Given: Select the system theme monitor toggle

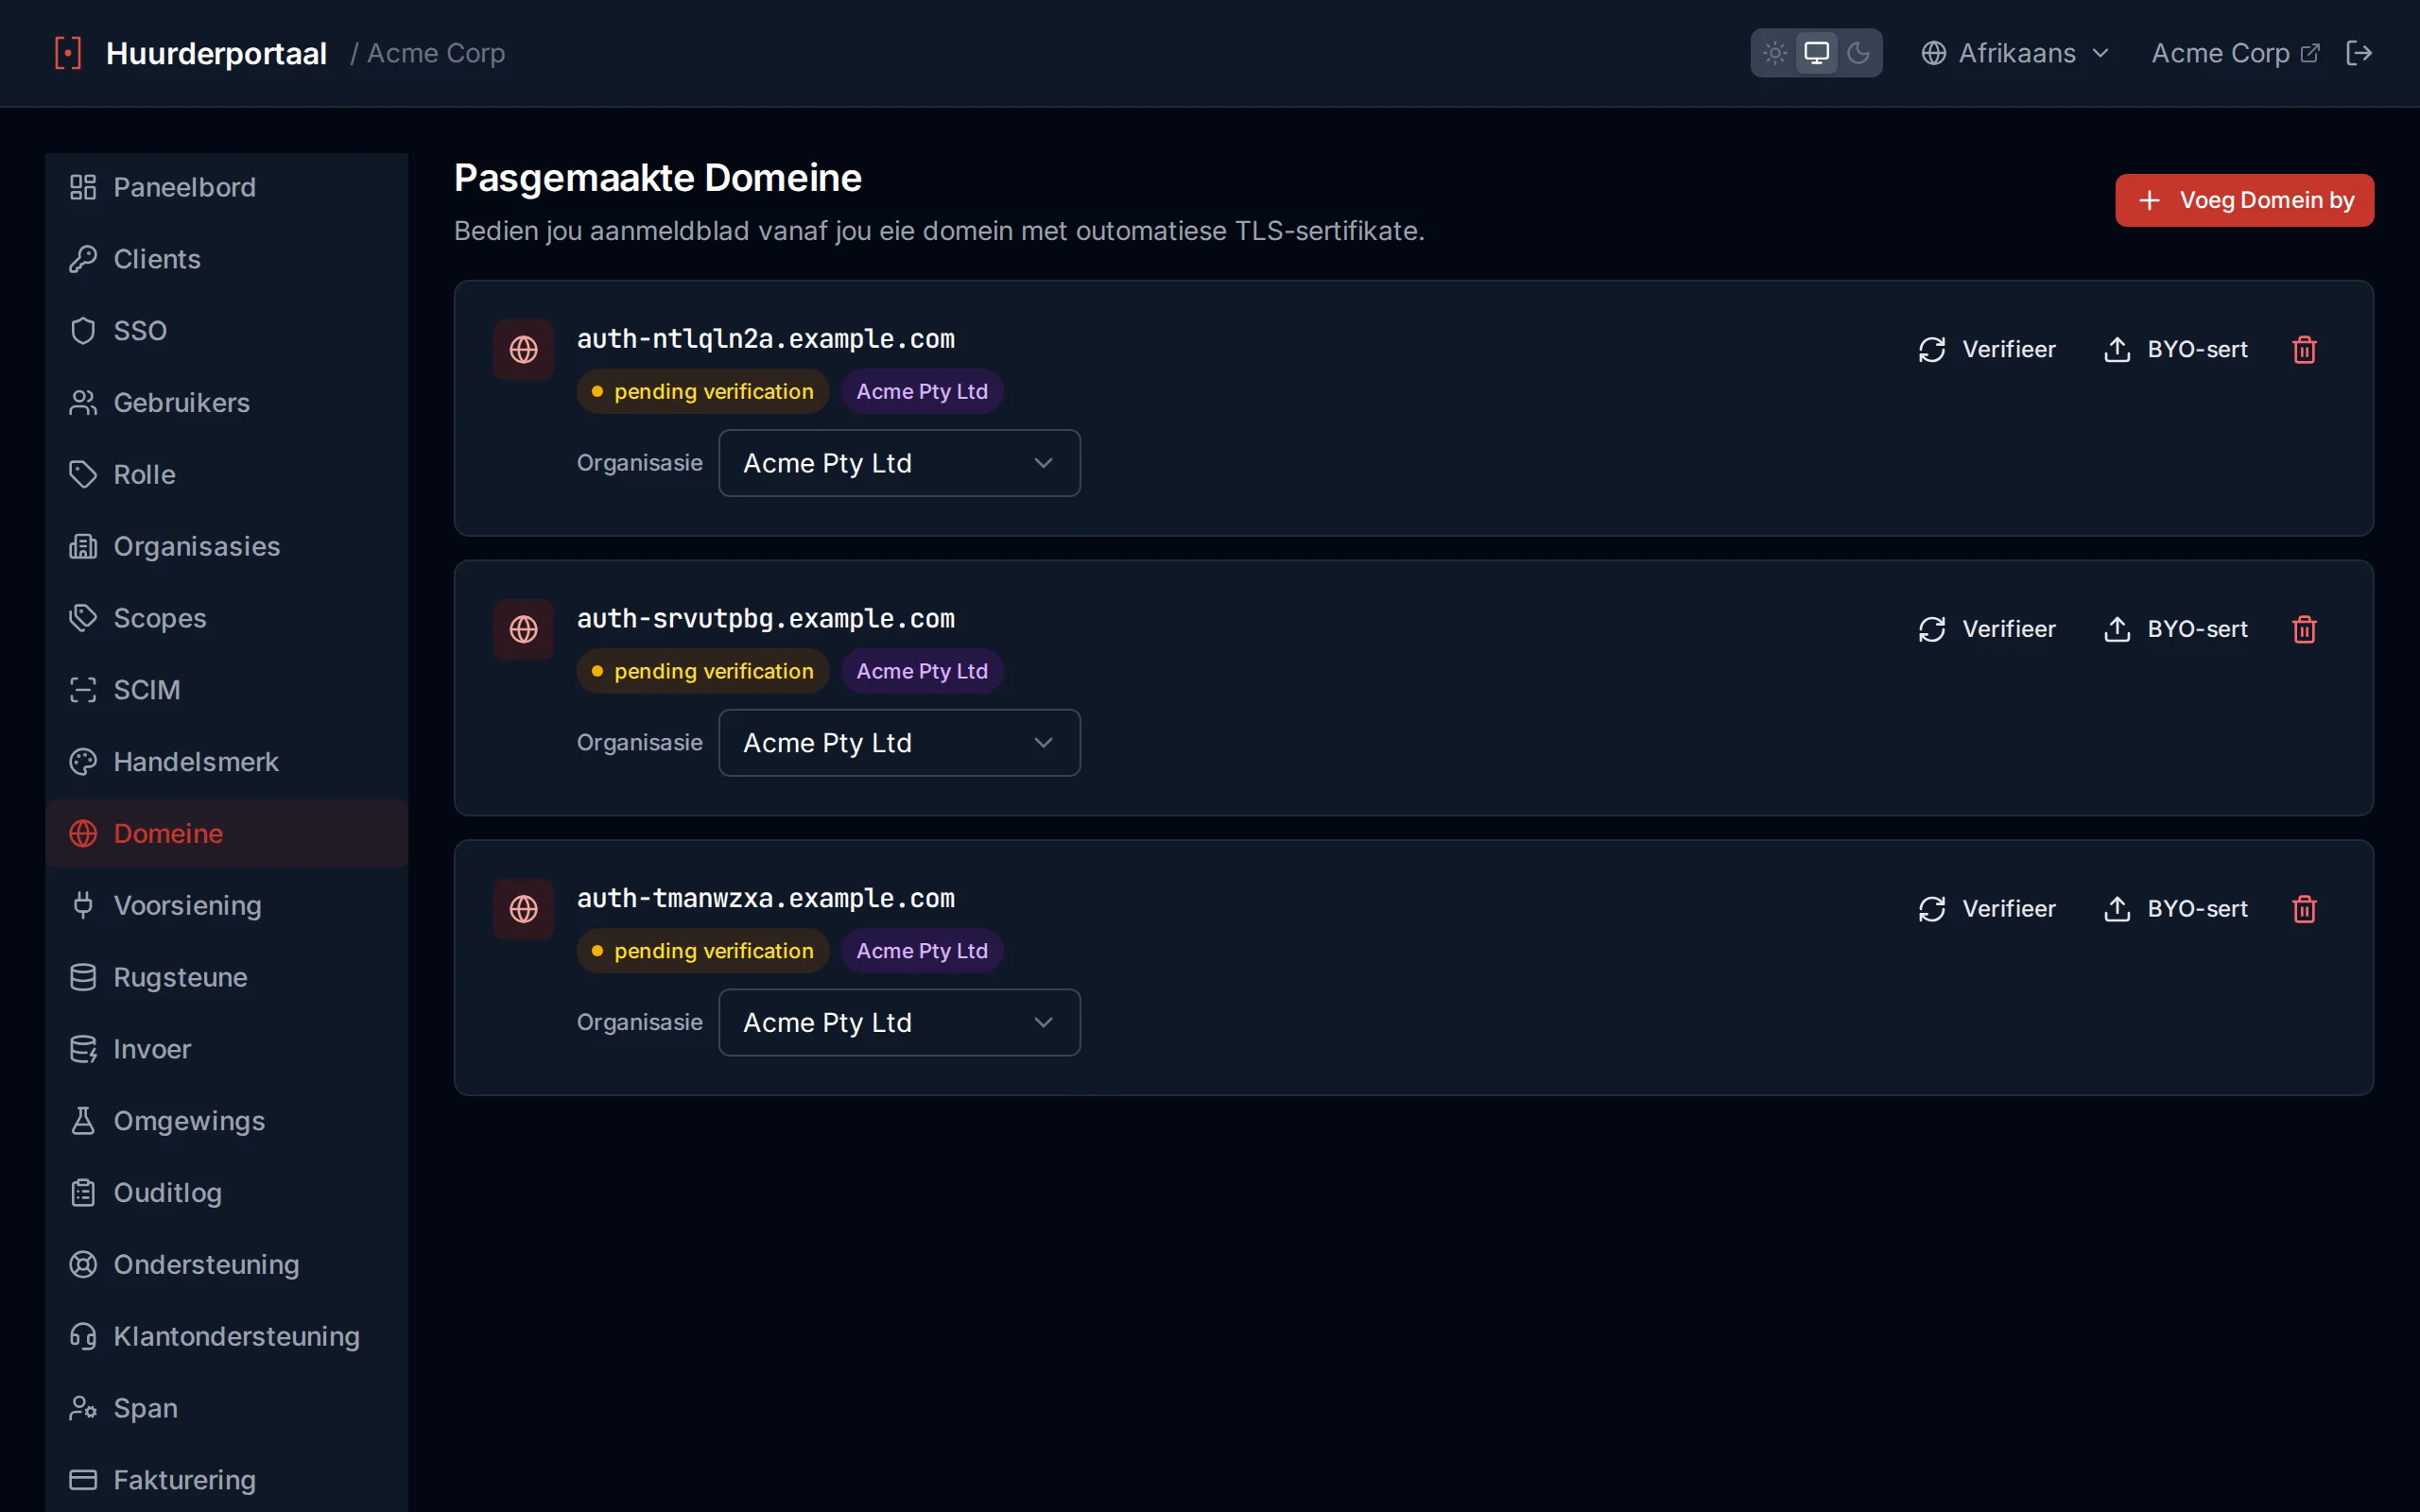Looking at the screenshot, I should [x=1817, y=53].
